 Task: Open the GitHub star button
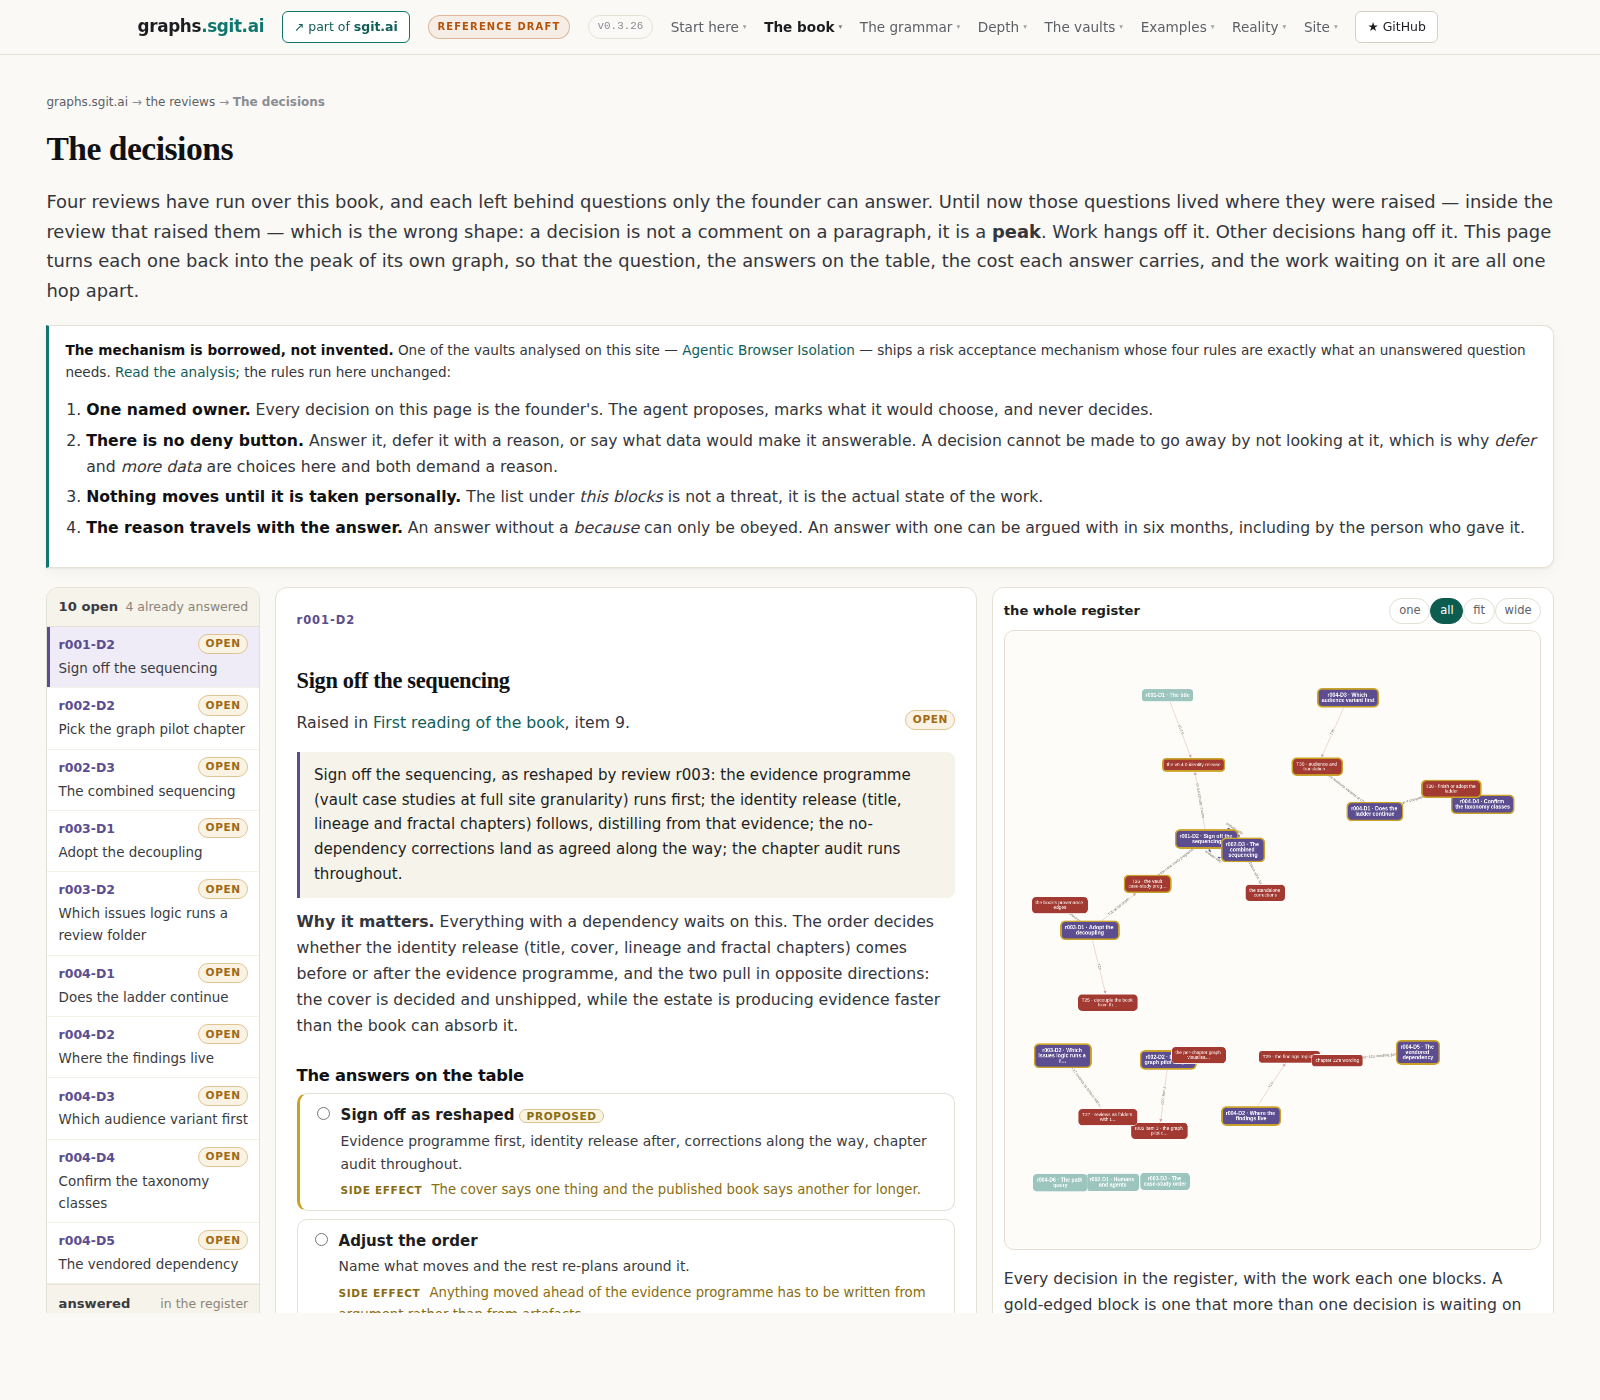coord(1396,27)
